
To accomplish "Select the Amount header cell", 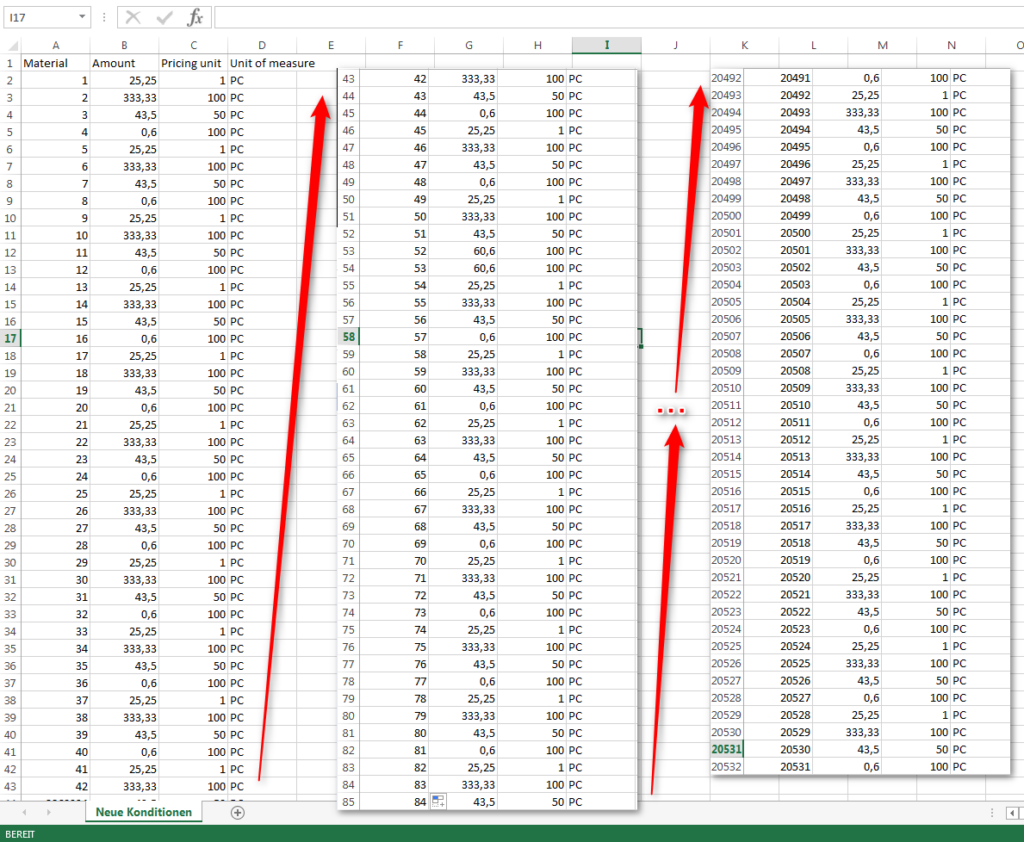I will click(x=124, y=63).
